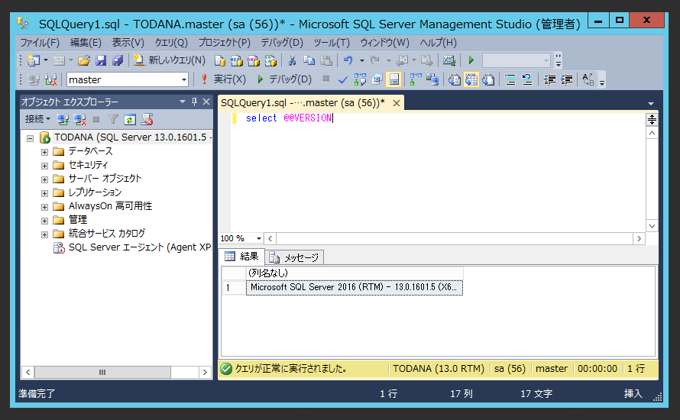The height and width of the screenshot is (420, 680).
Task: Switch output to Results to File
Action: click(488, 80)
